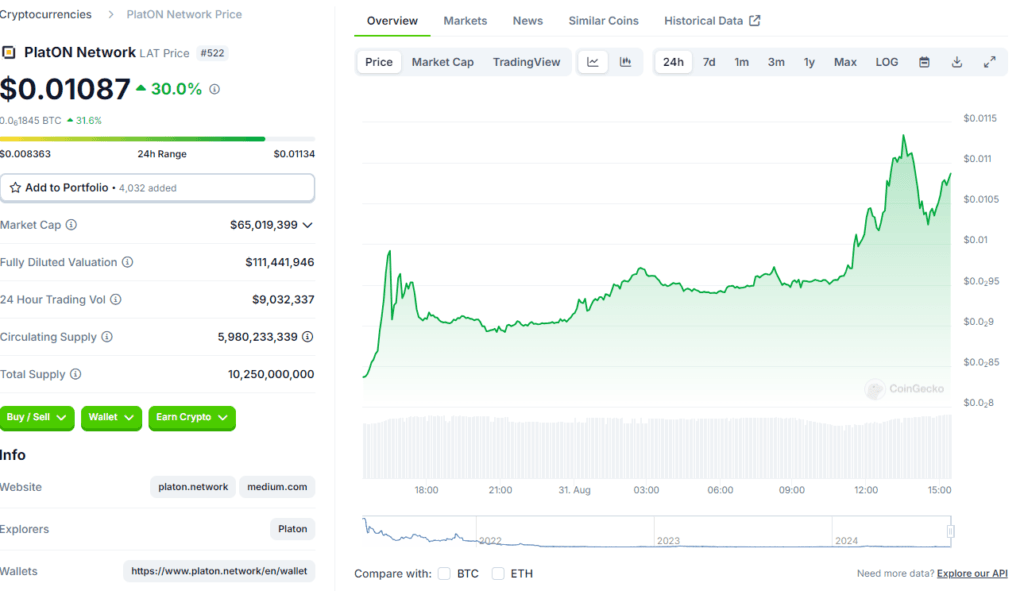This screenshot has height=591, width=1024.
Task: Click the $0.008363 24h low value
Action: (x=25, y=154)
